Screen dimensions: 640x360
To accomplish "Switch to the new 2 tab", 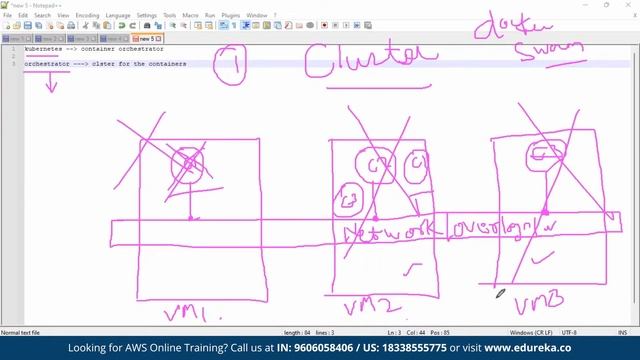I will point(49,39).
